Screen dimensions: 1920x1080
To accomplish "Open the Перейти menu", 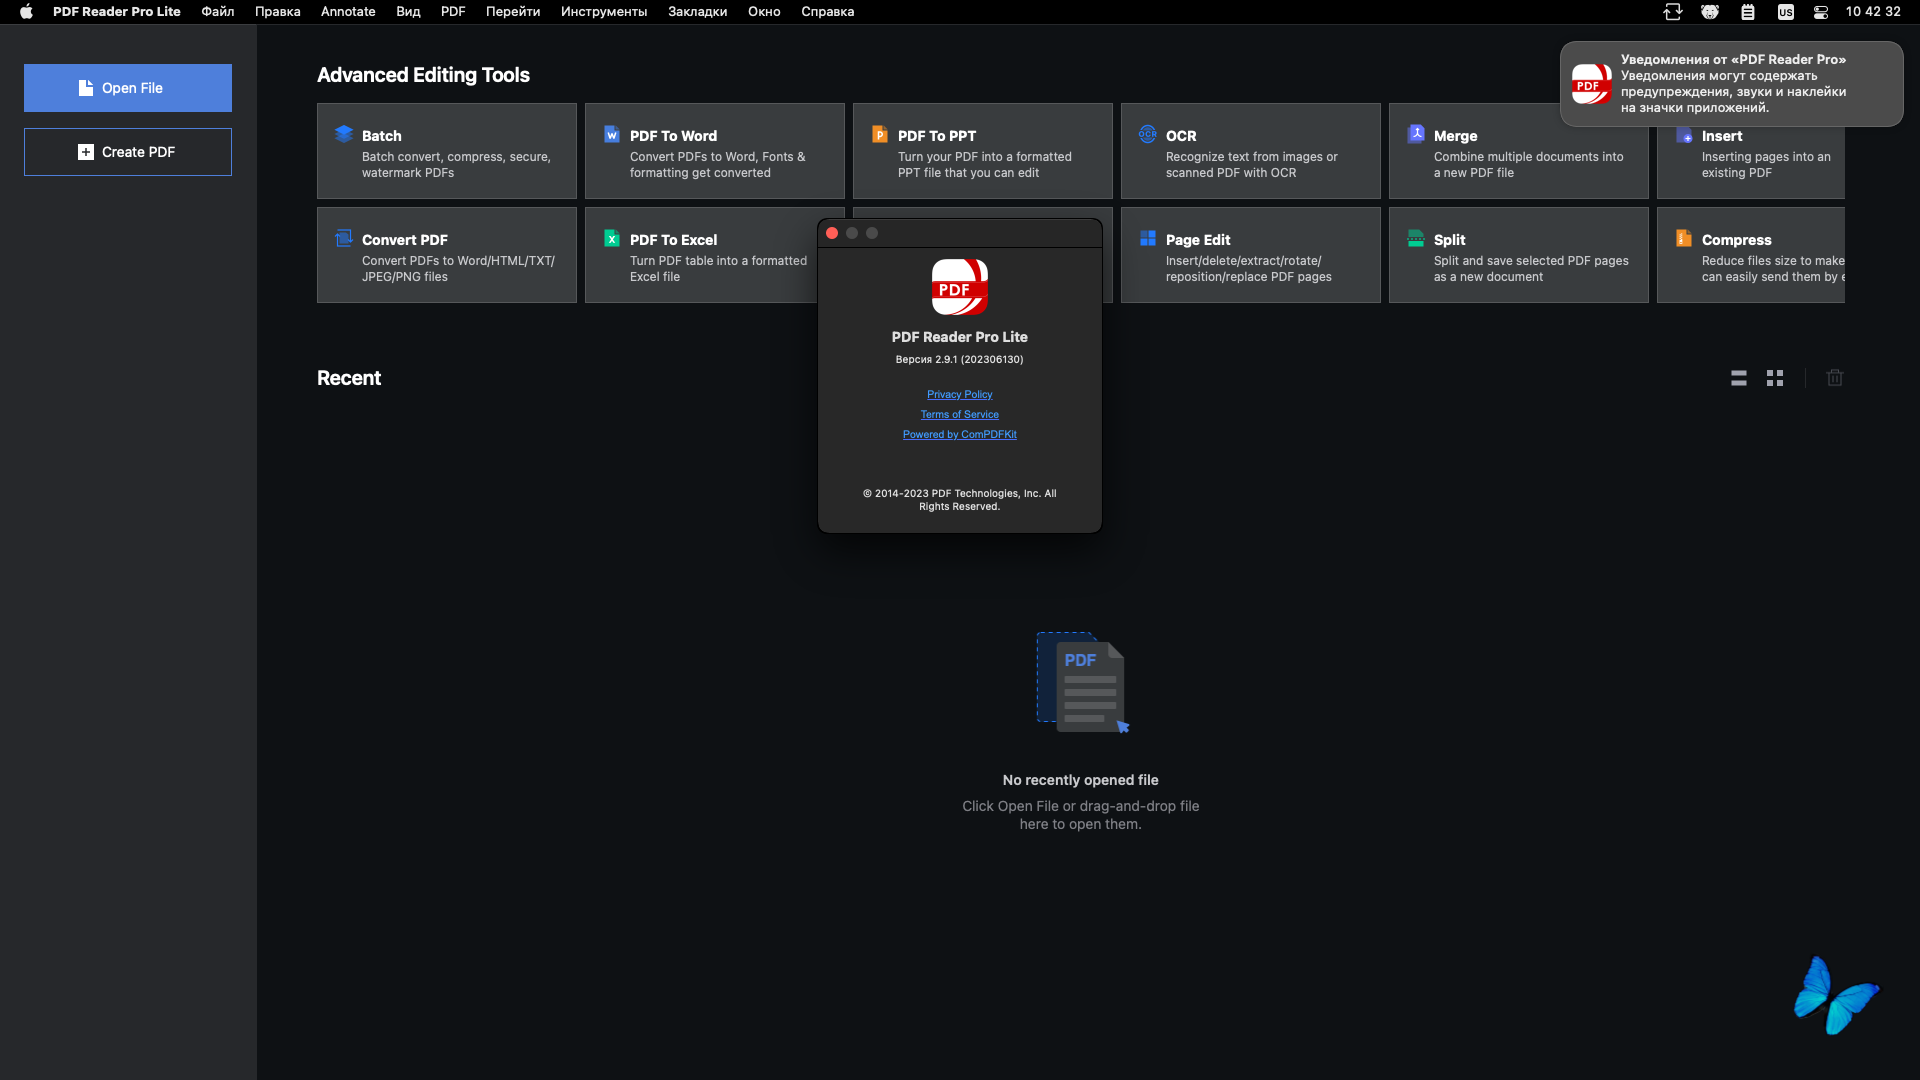I will (513, 12).
